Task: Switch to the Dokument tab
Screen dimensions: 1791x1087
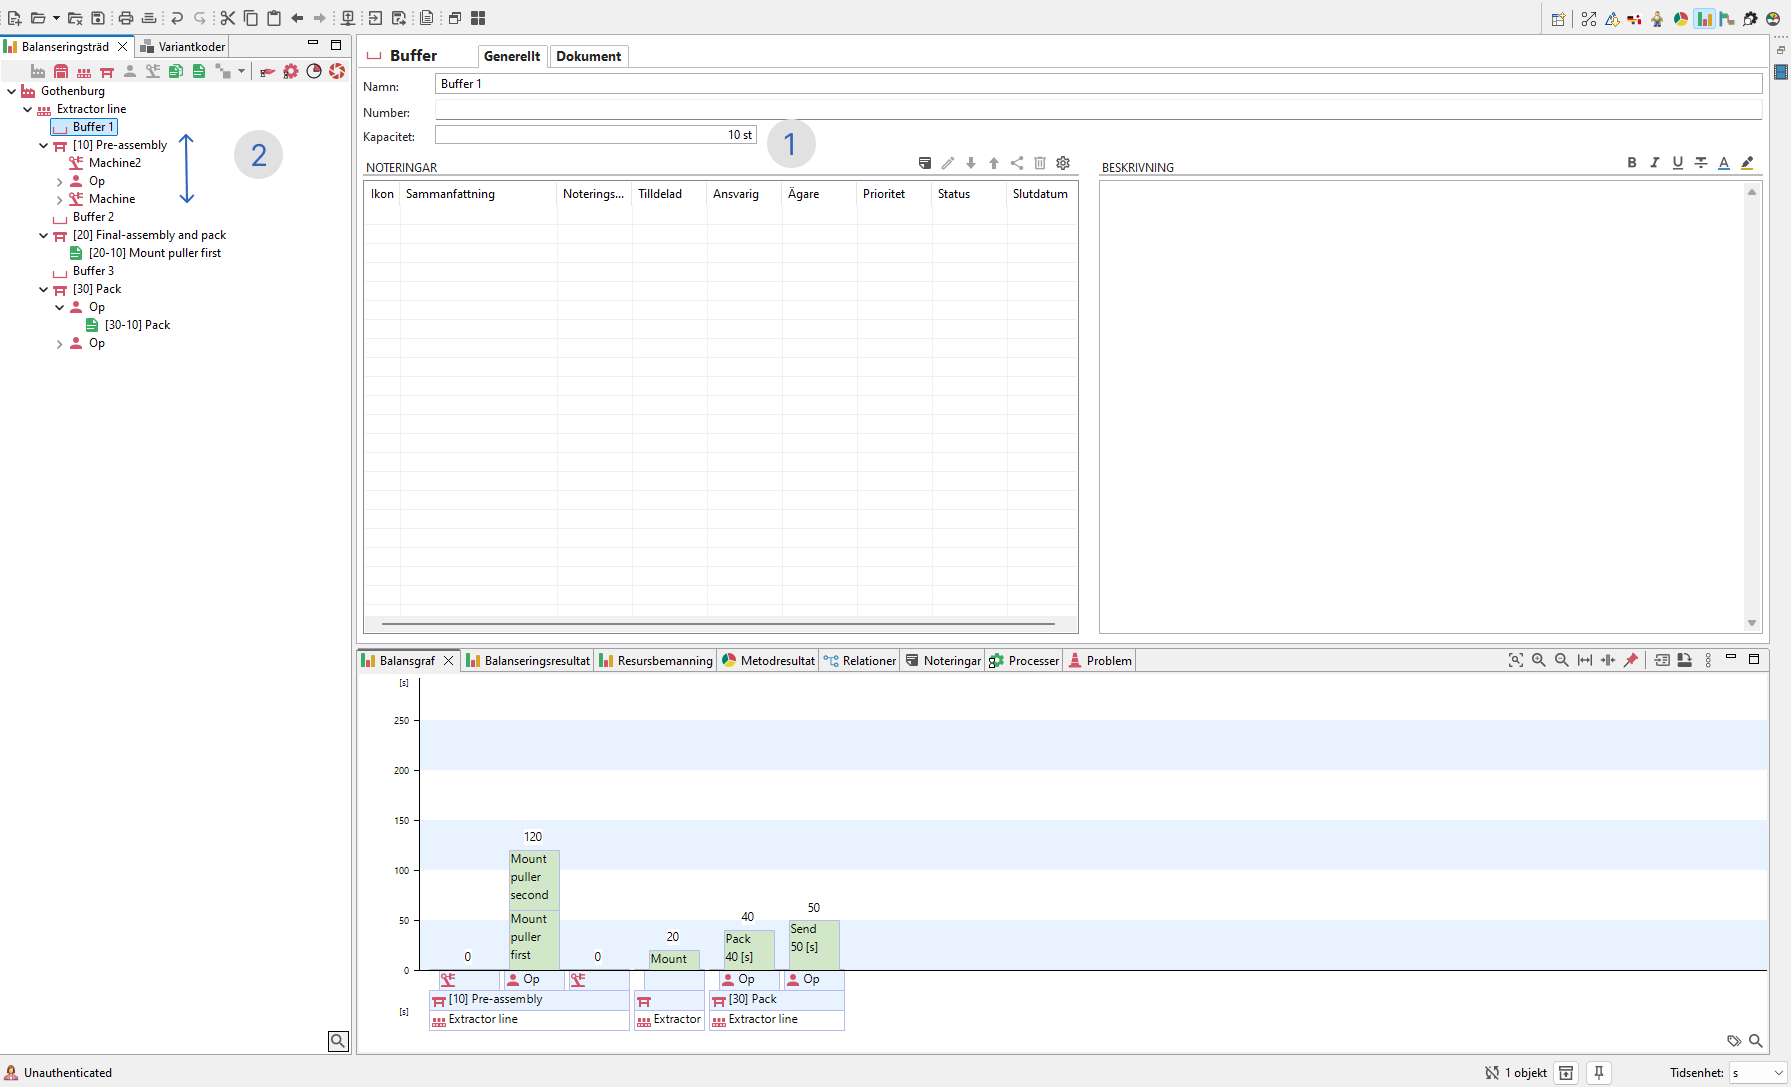Action: tap(588, 56)
